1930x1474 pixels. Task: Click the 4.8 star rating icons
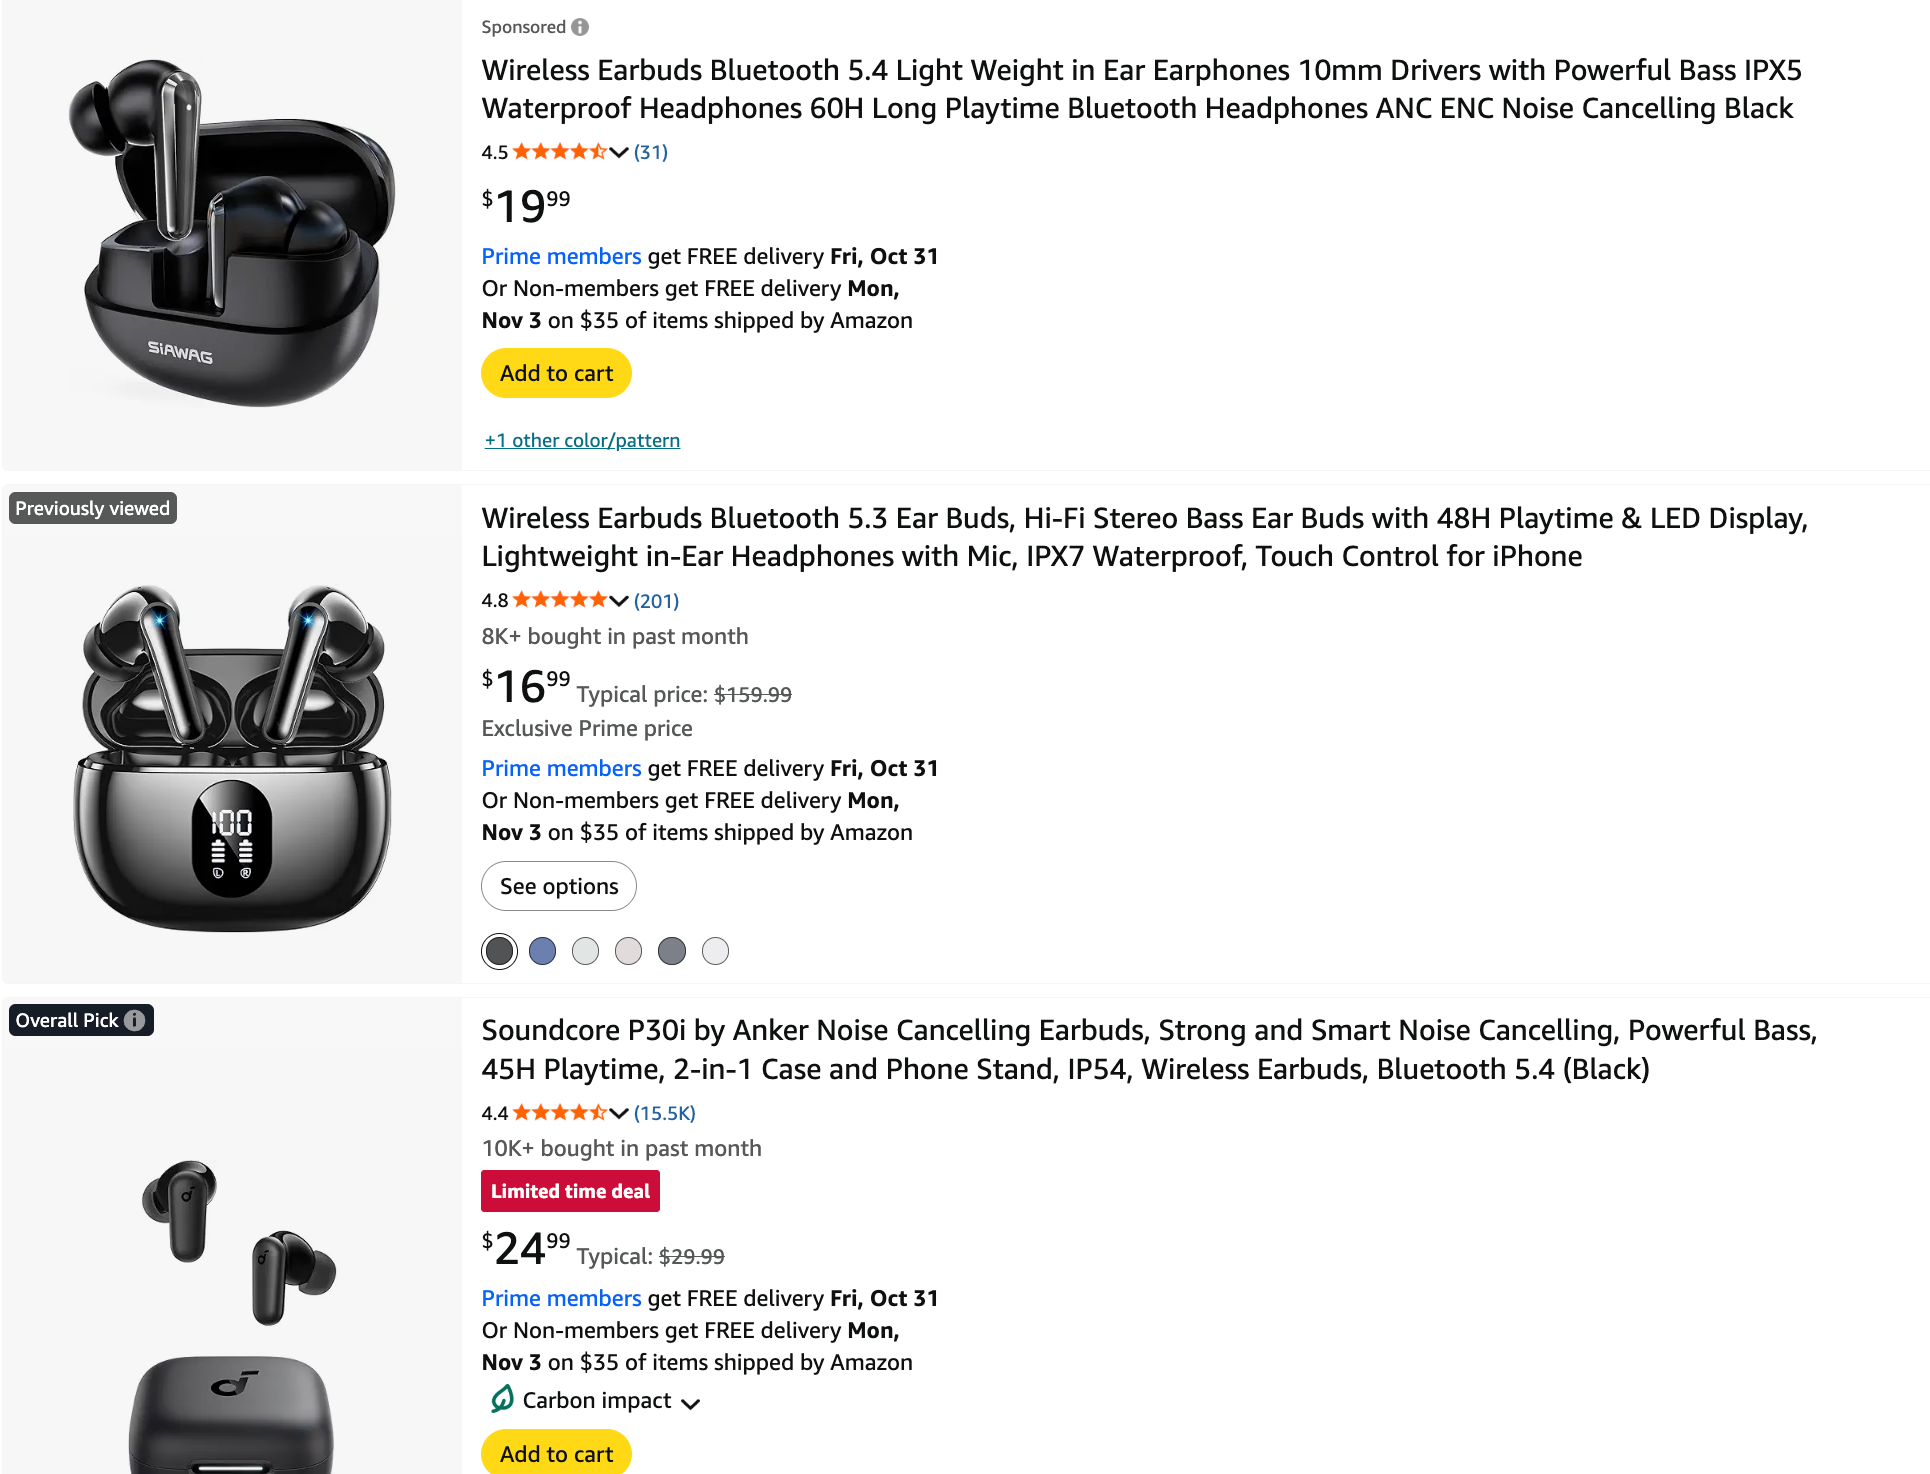559,600
